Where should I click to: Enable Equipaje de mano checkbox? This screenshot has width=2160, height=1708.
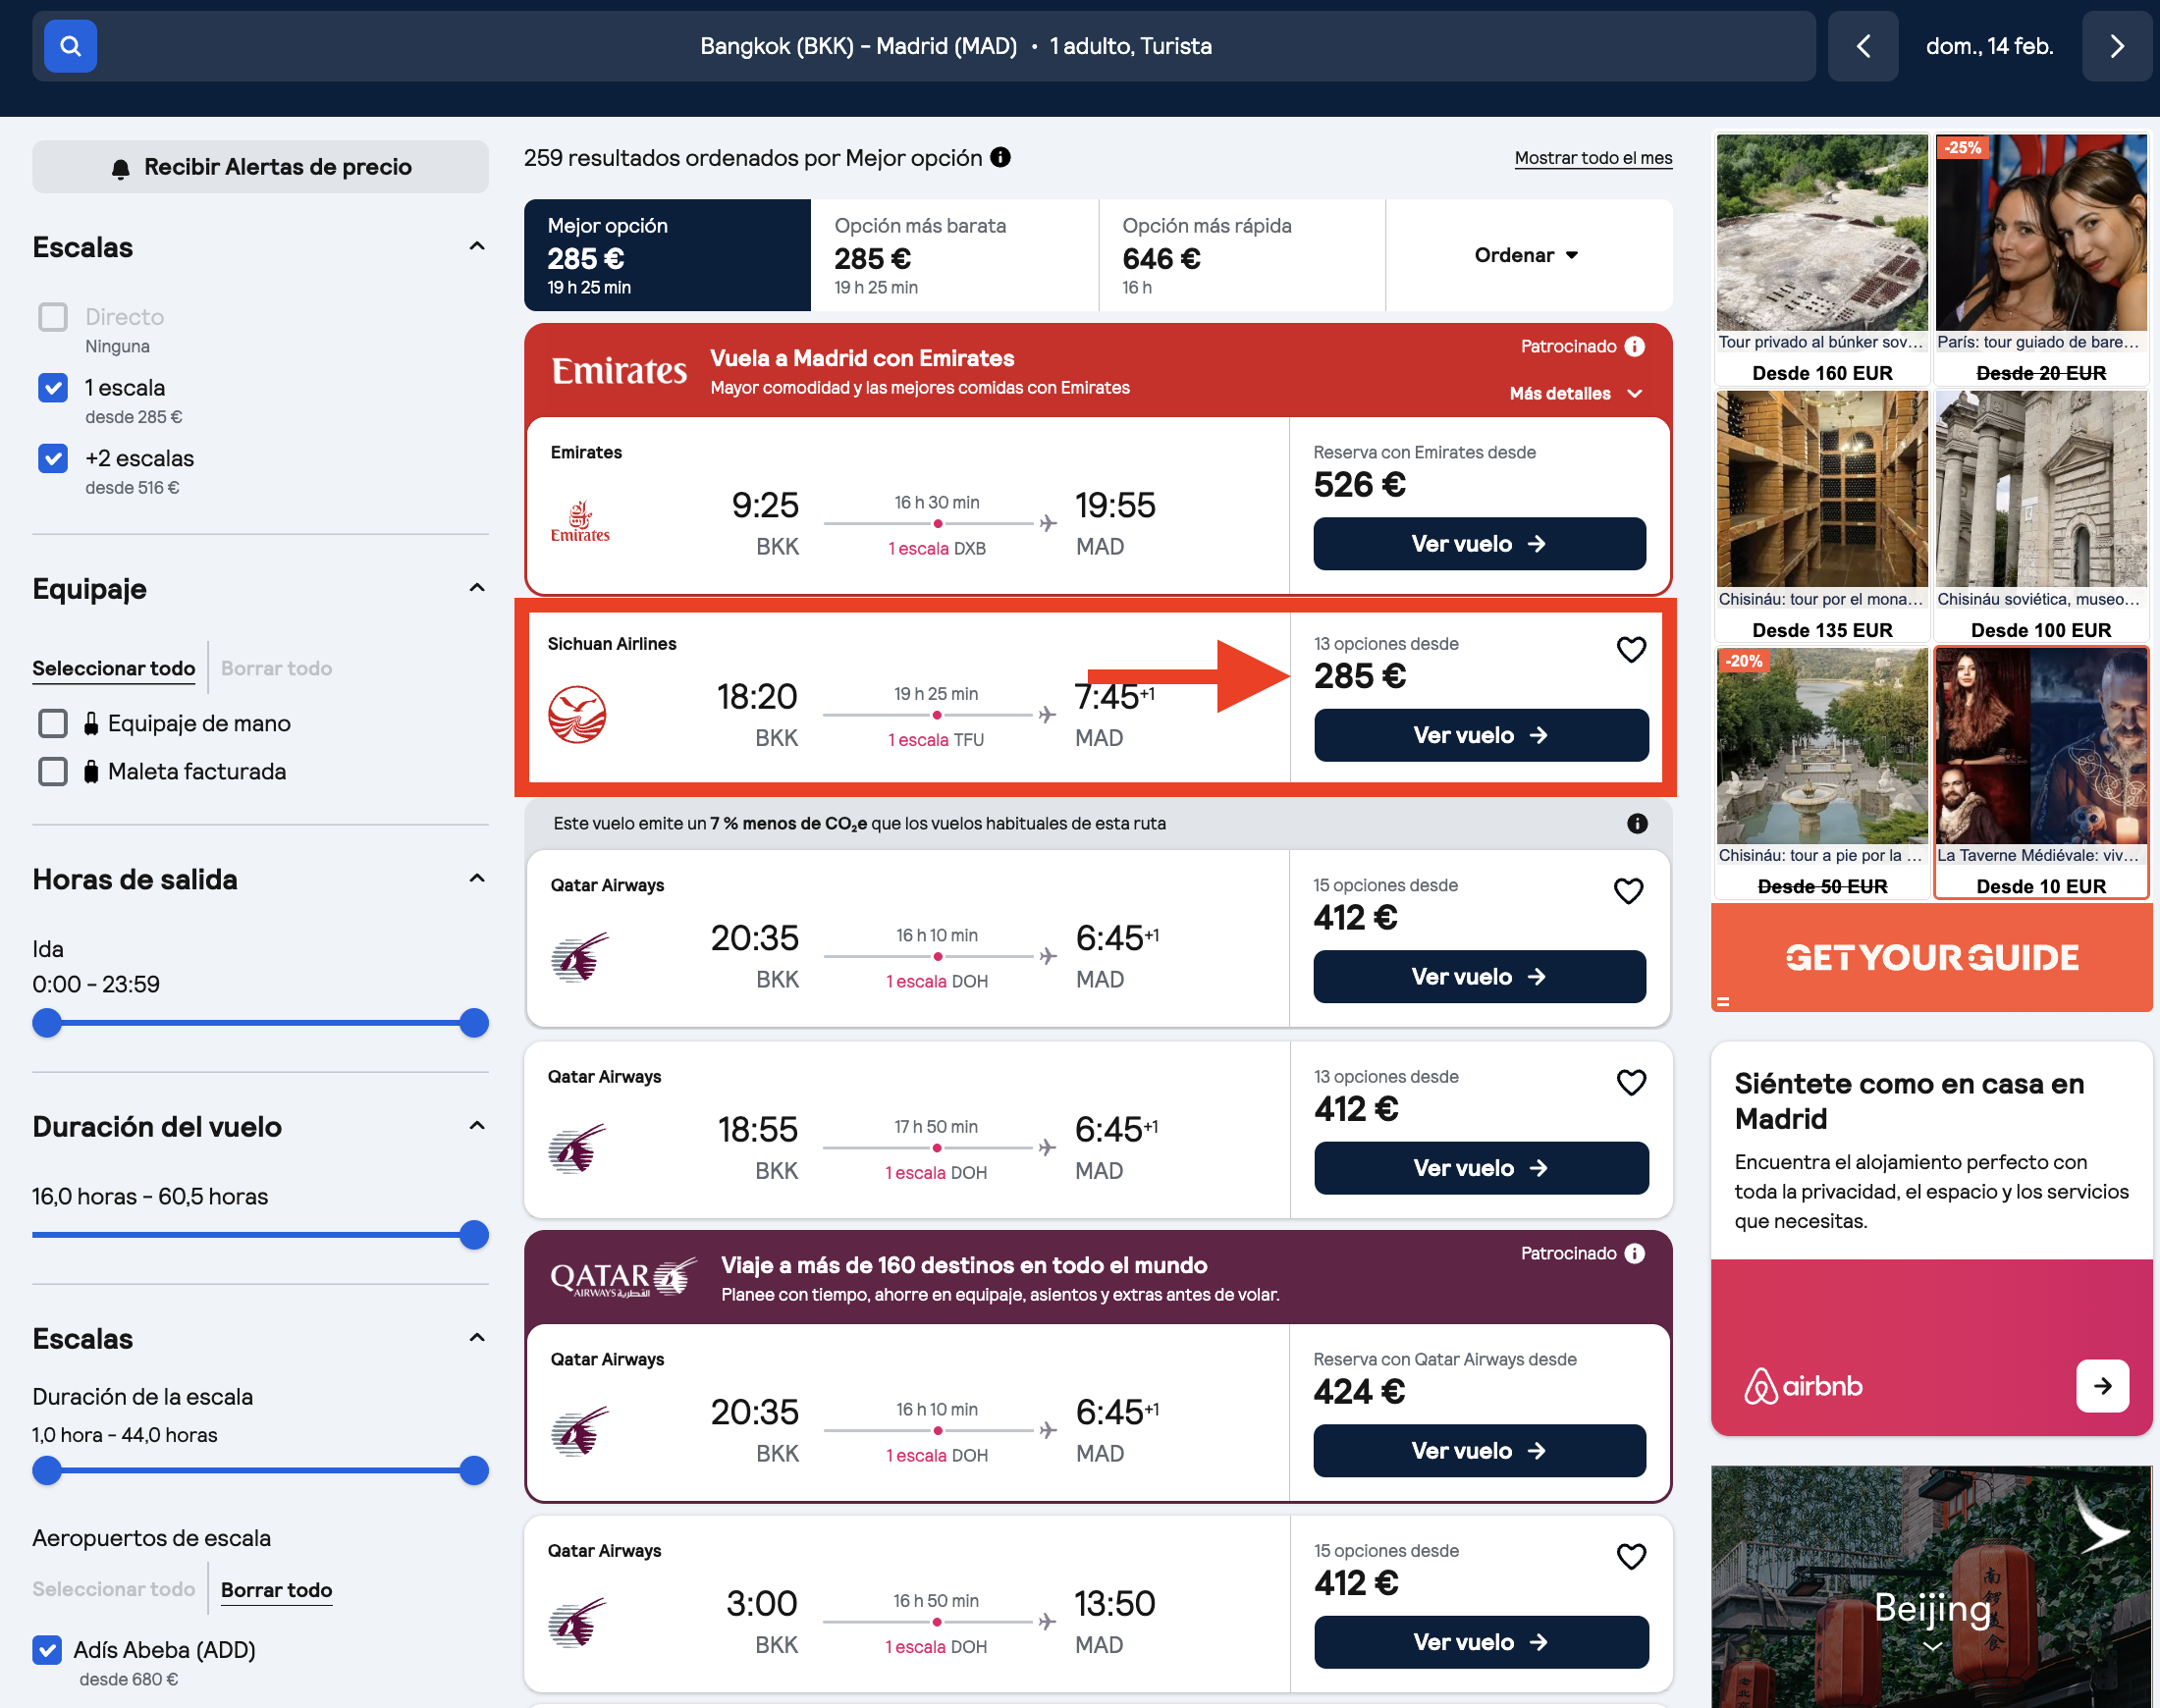coord(53,723)
